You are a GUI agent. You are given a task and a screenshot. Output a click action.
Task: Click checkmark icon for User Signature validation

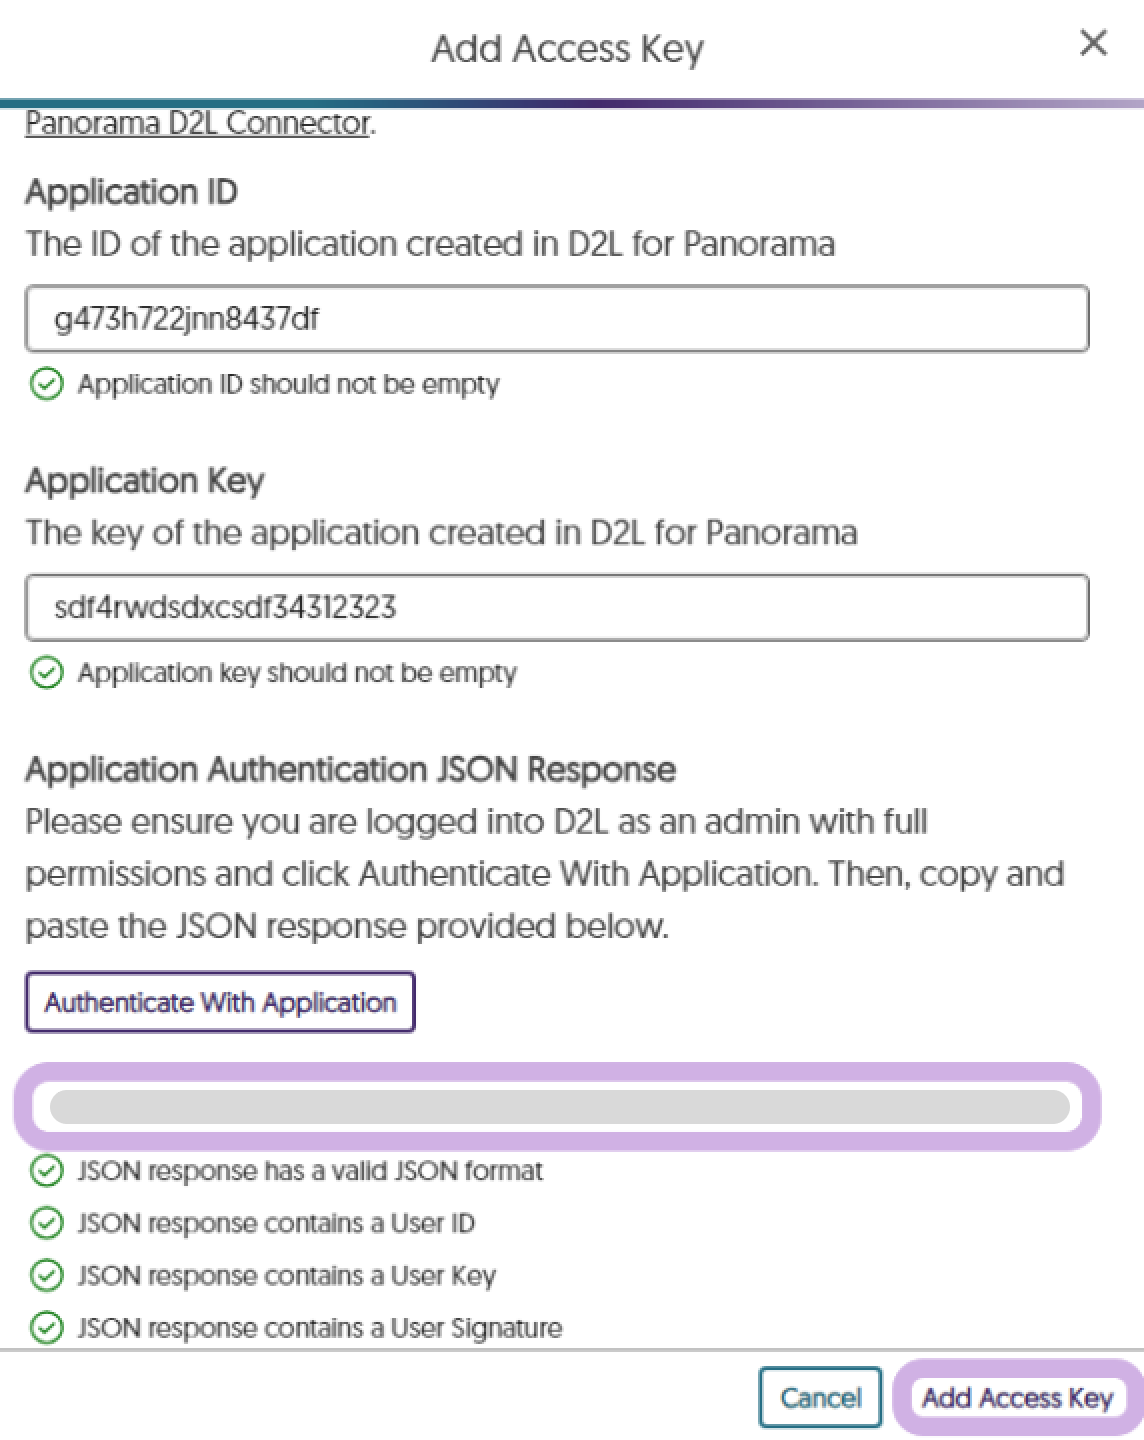[x=46, y=1328]
